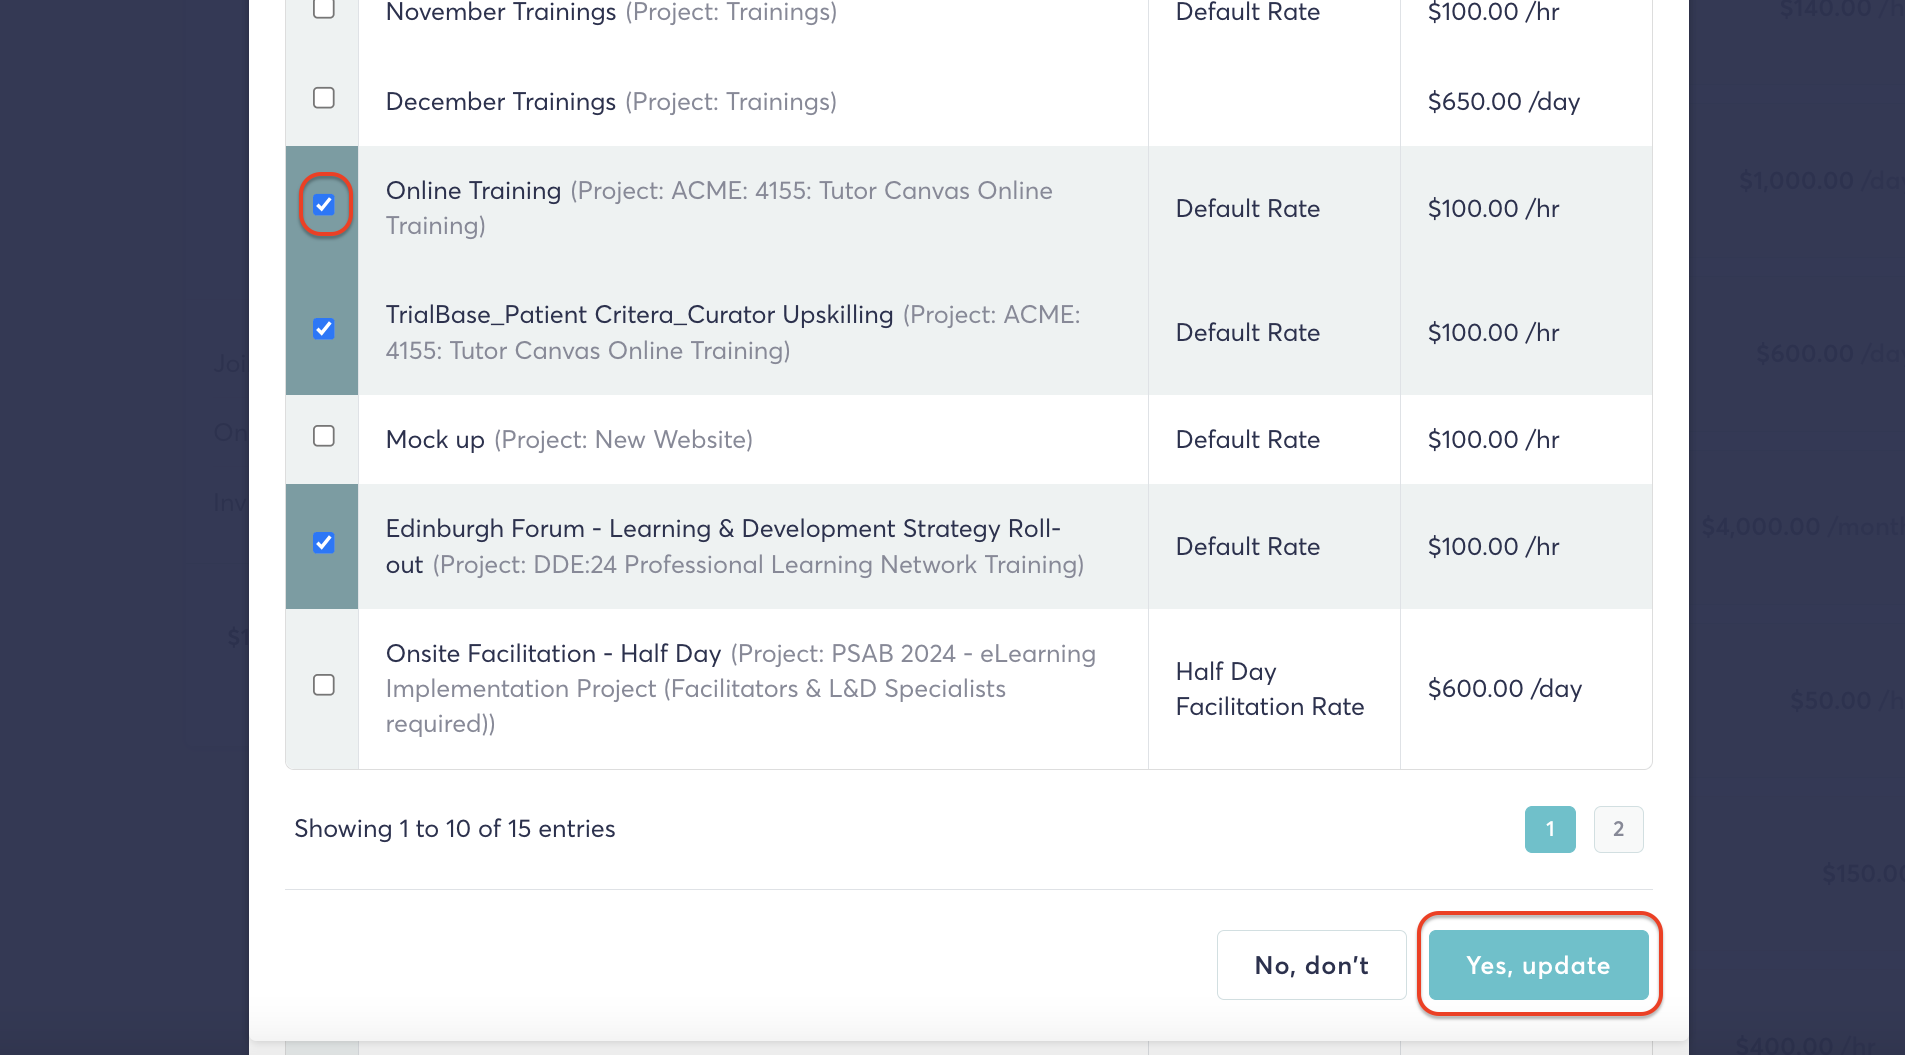Check the December Trainings checkbox
The width and height of the screenshot is (1905, 1055).
324,98
